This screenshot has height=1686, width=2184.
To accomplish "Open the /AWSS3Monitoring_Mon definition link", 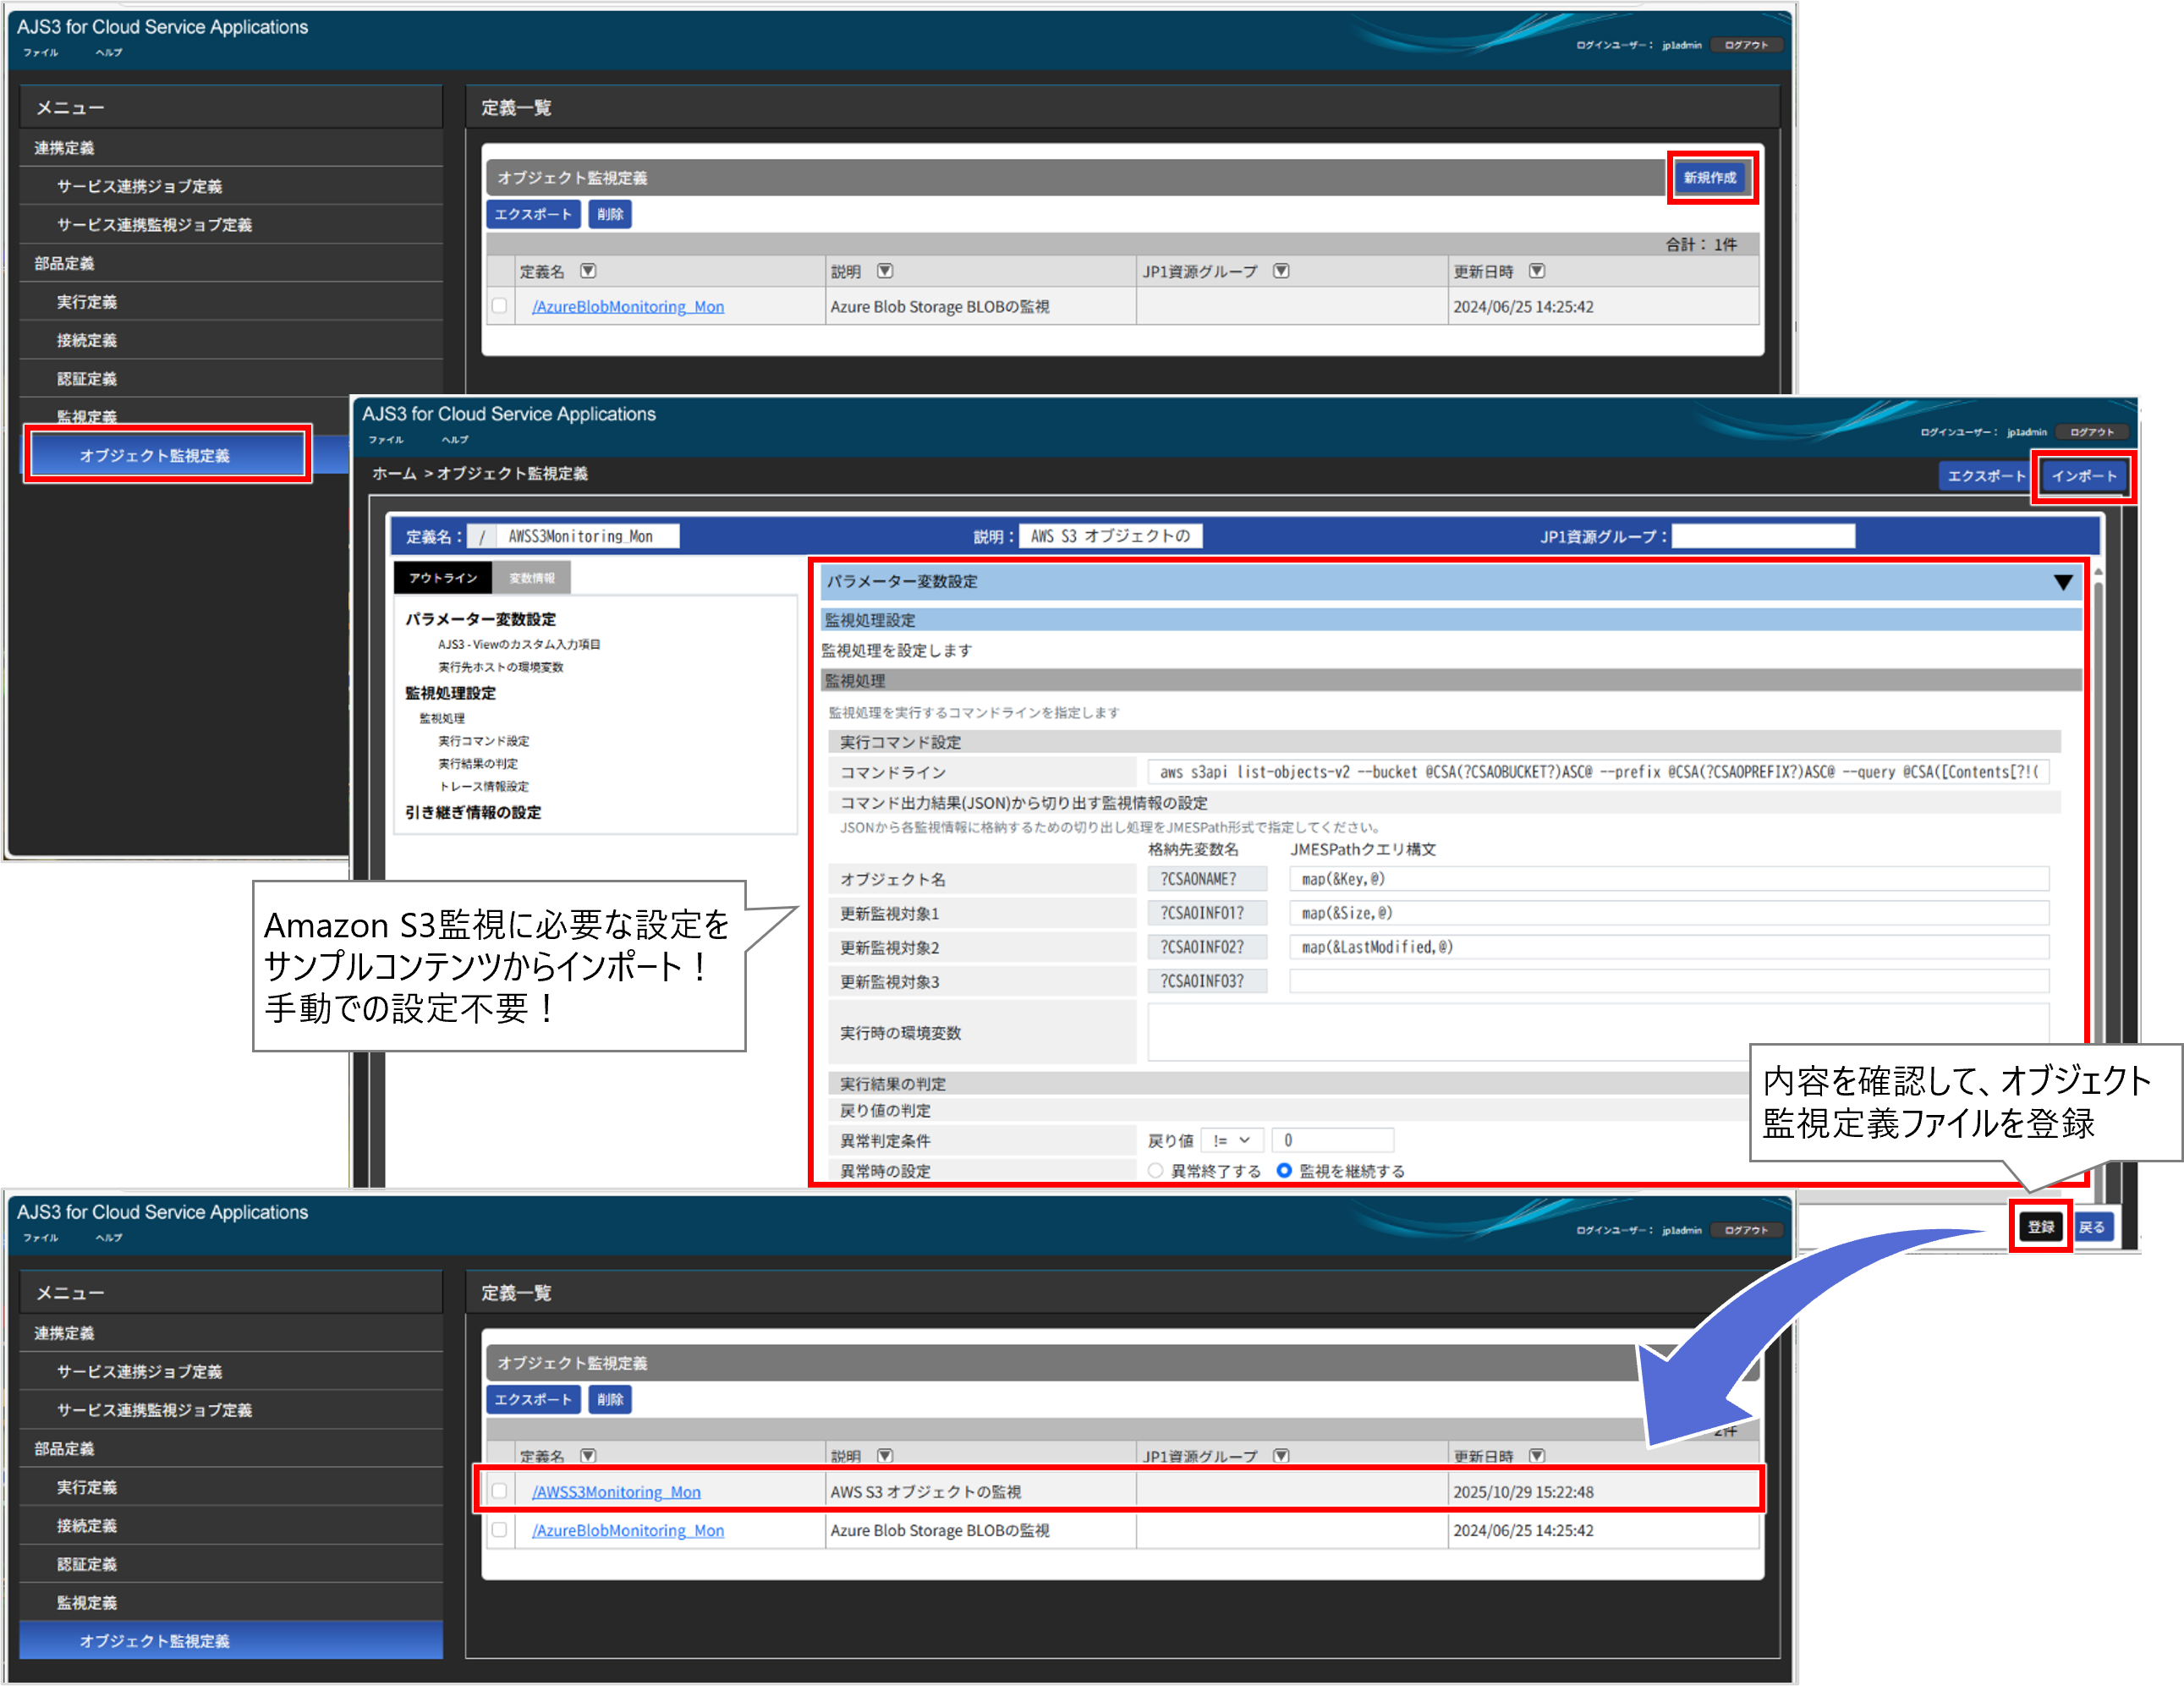I will [x=616, y=1492].
